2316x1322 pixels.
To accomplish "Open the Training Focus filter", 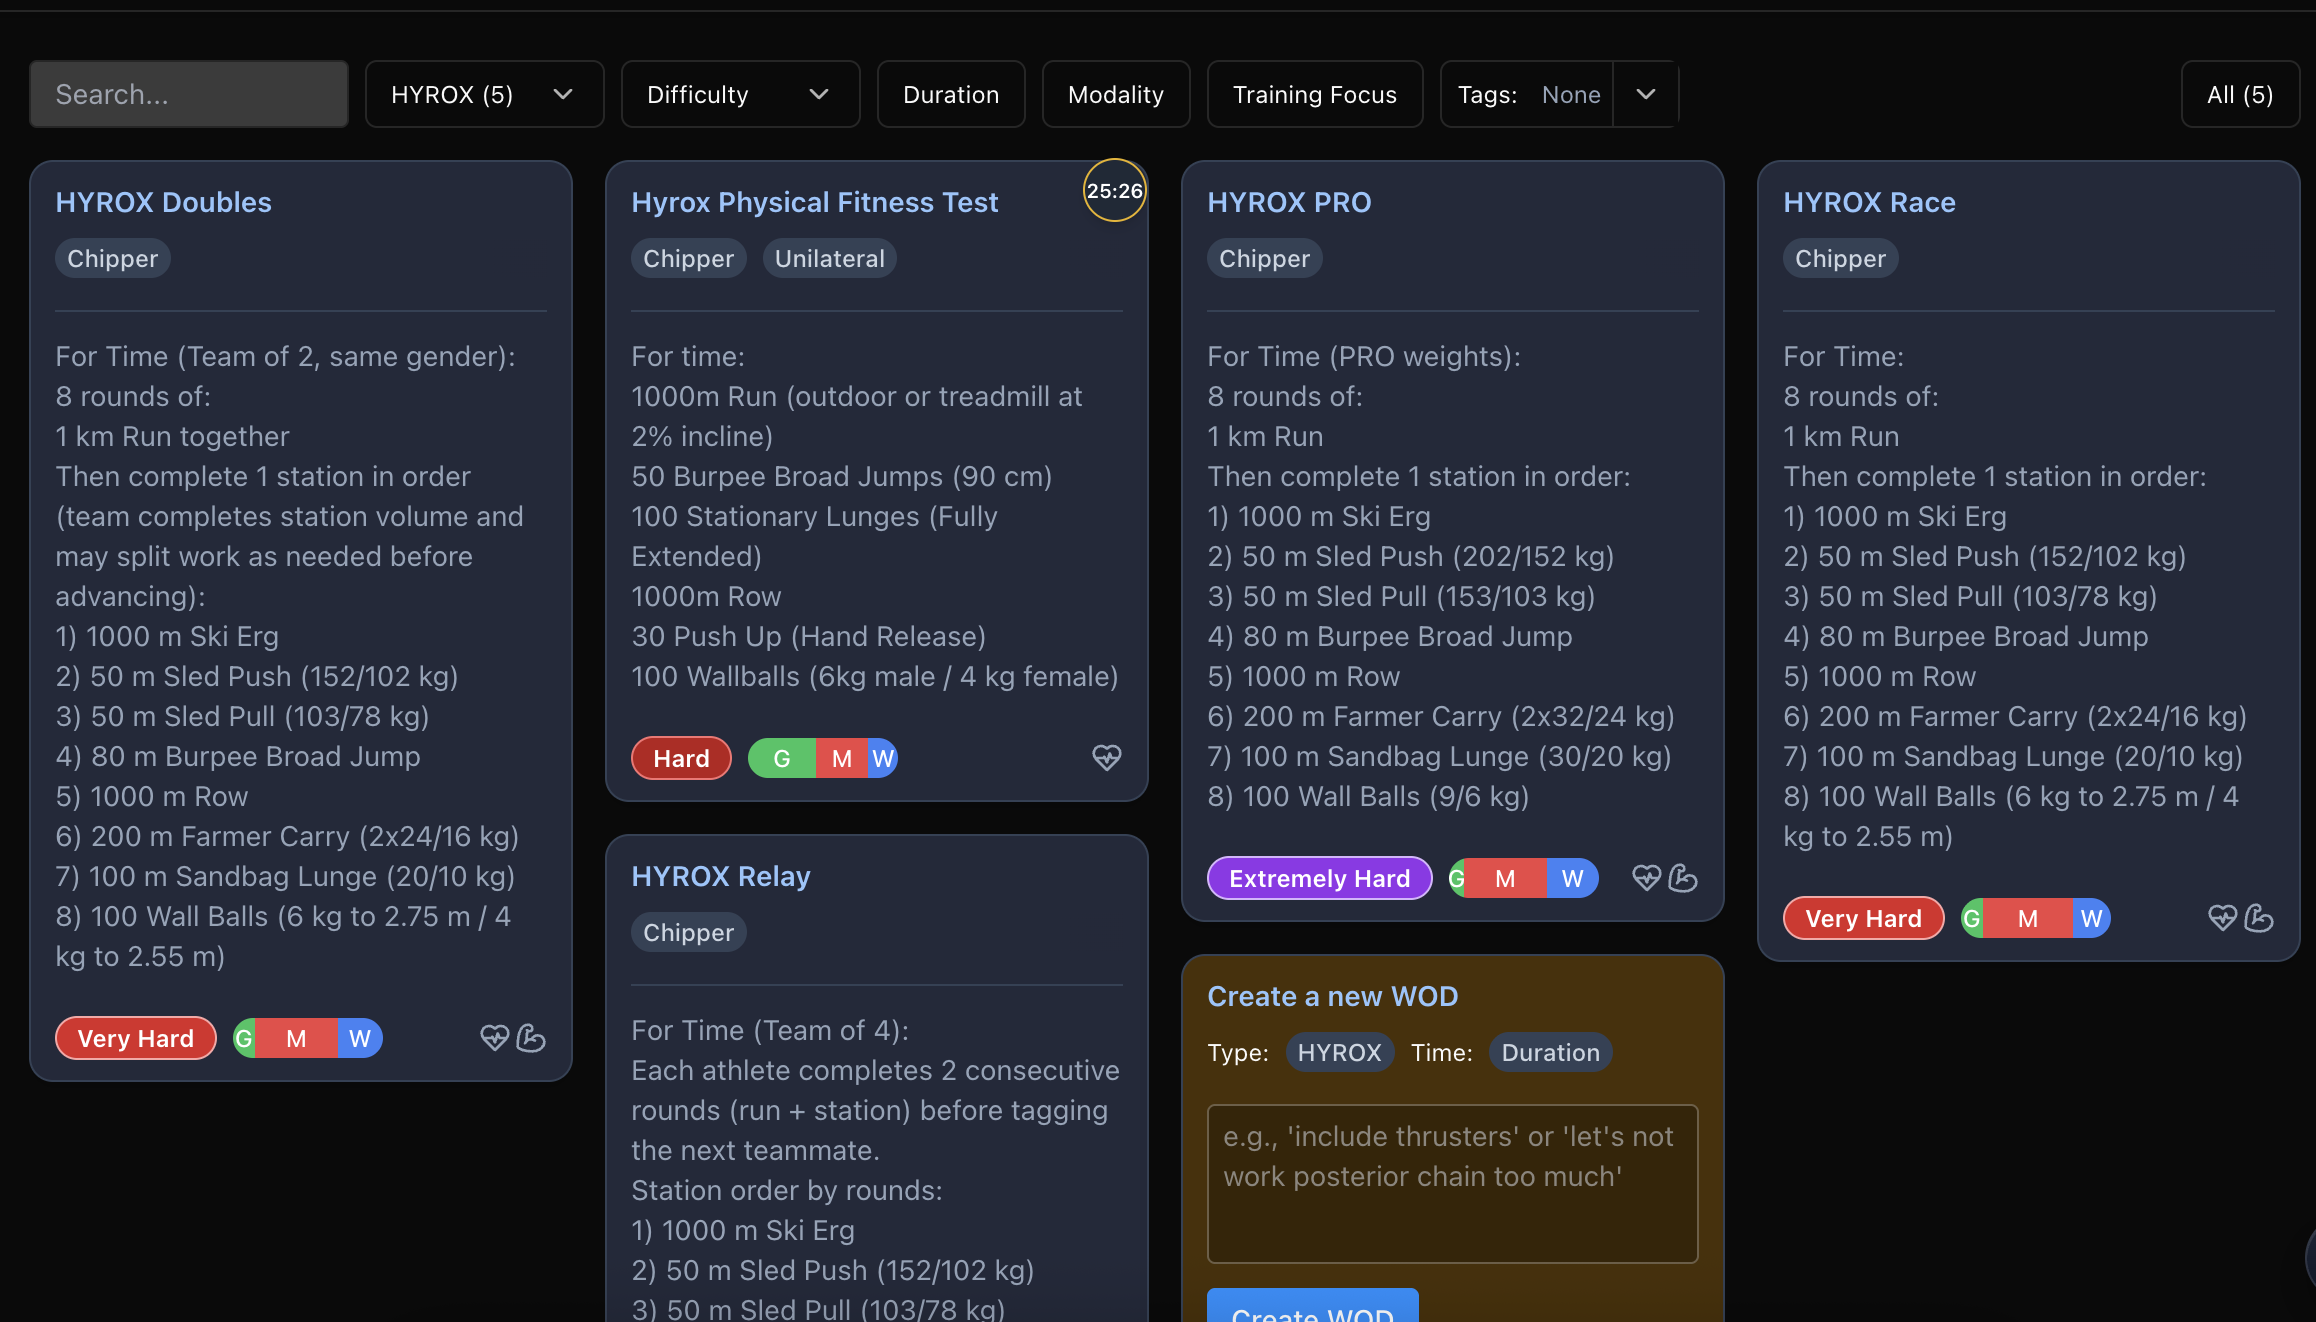I will pyautogui.click(x=1315, y=94).
